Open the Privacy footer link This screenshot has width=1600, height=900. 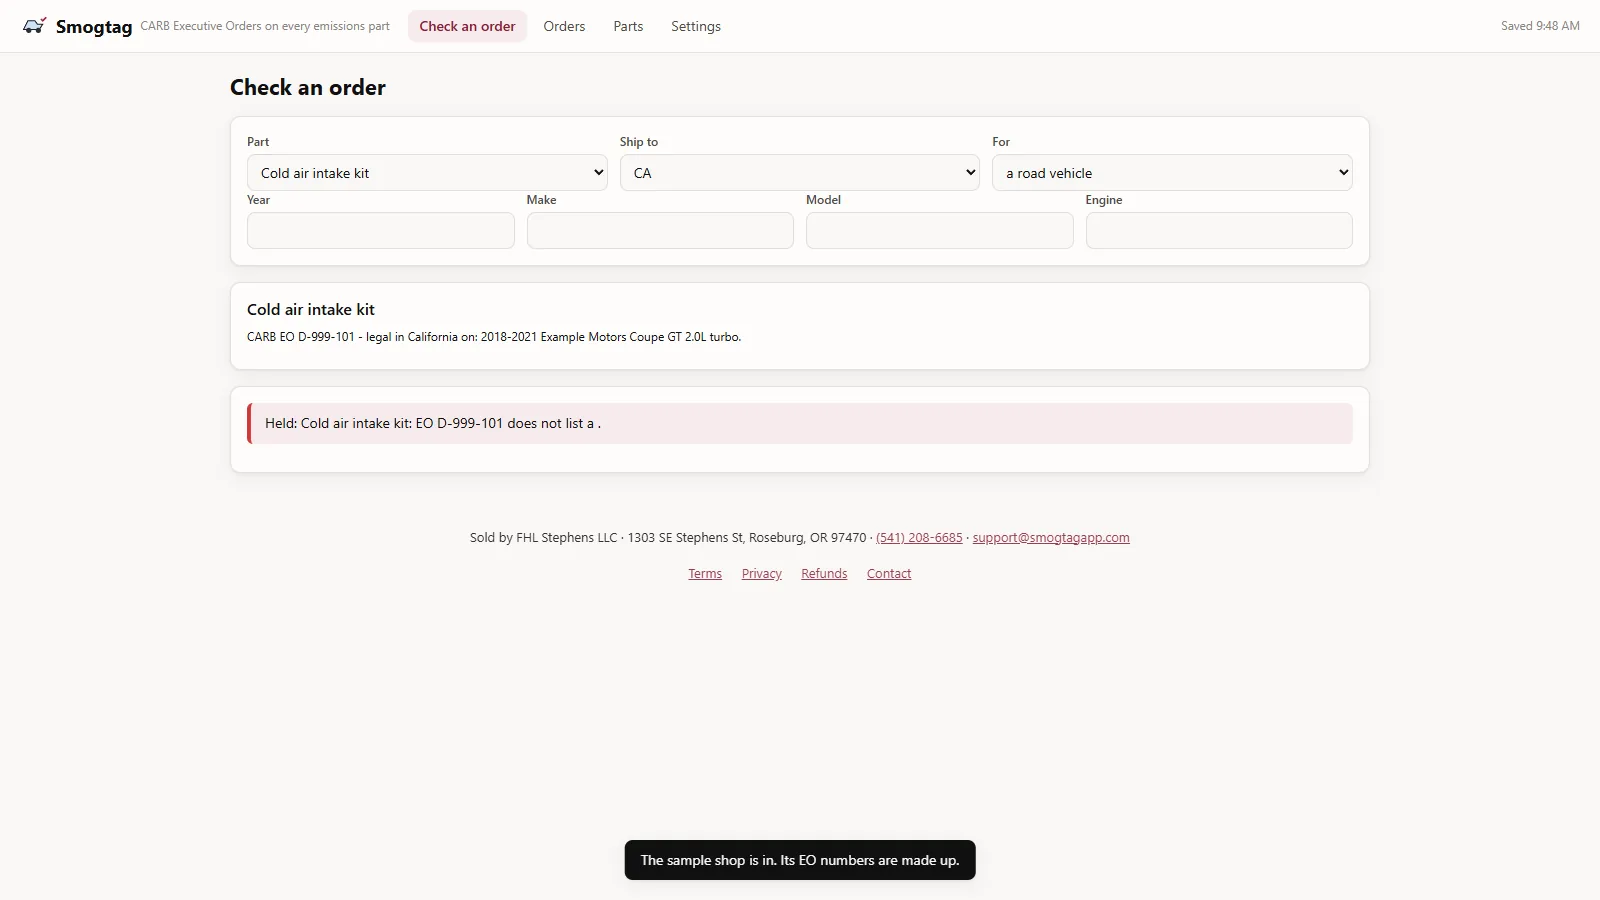pyautogui.click(x=762, y=574)
